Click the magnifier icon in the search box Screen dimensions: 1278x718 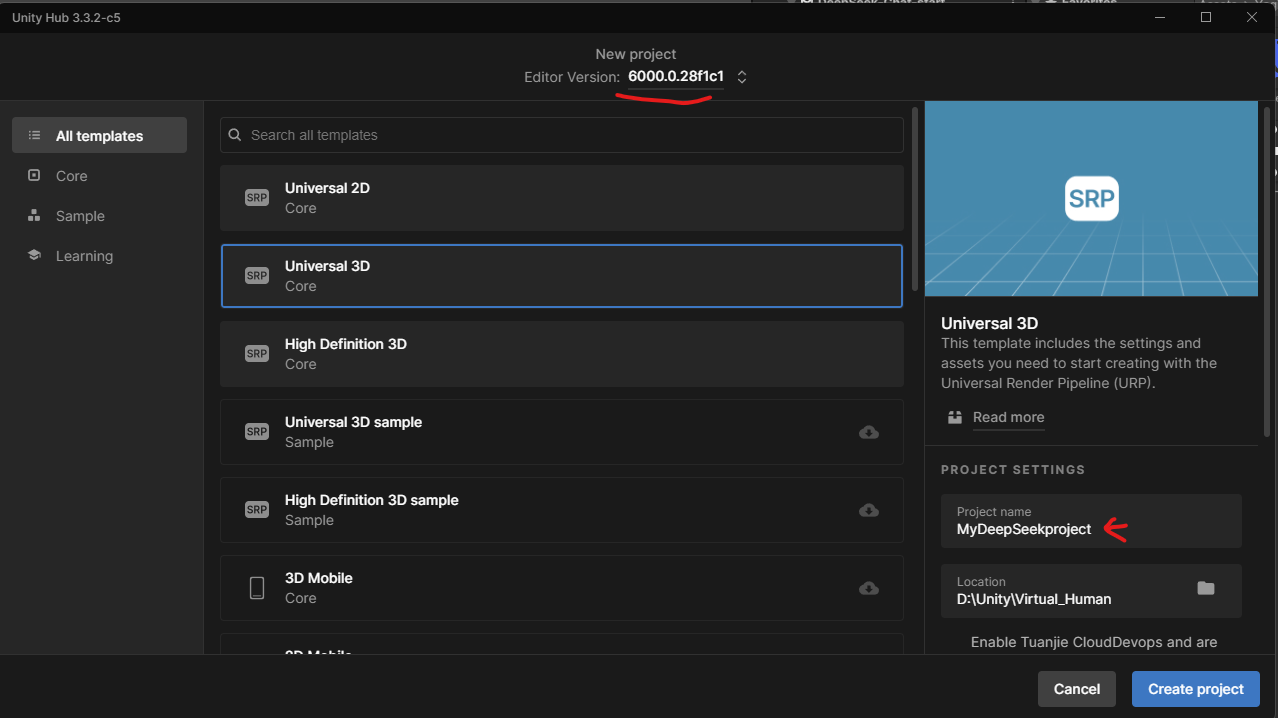pos(235,135)
